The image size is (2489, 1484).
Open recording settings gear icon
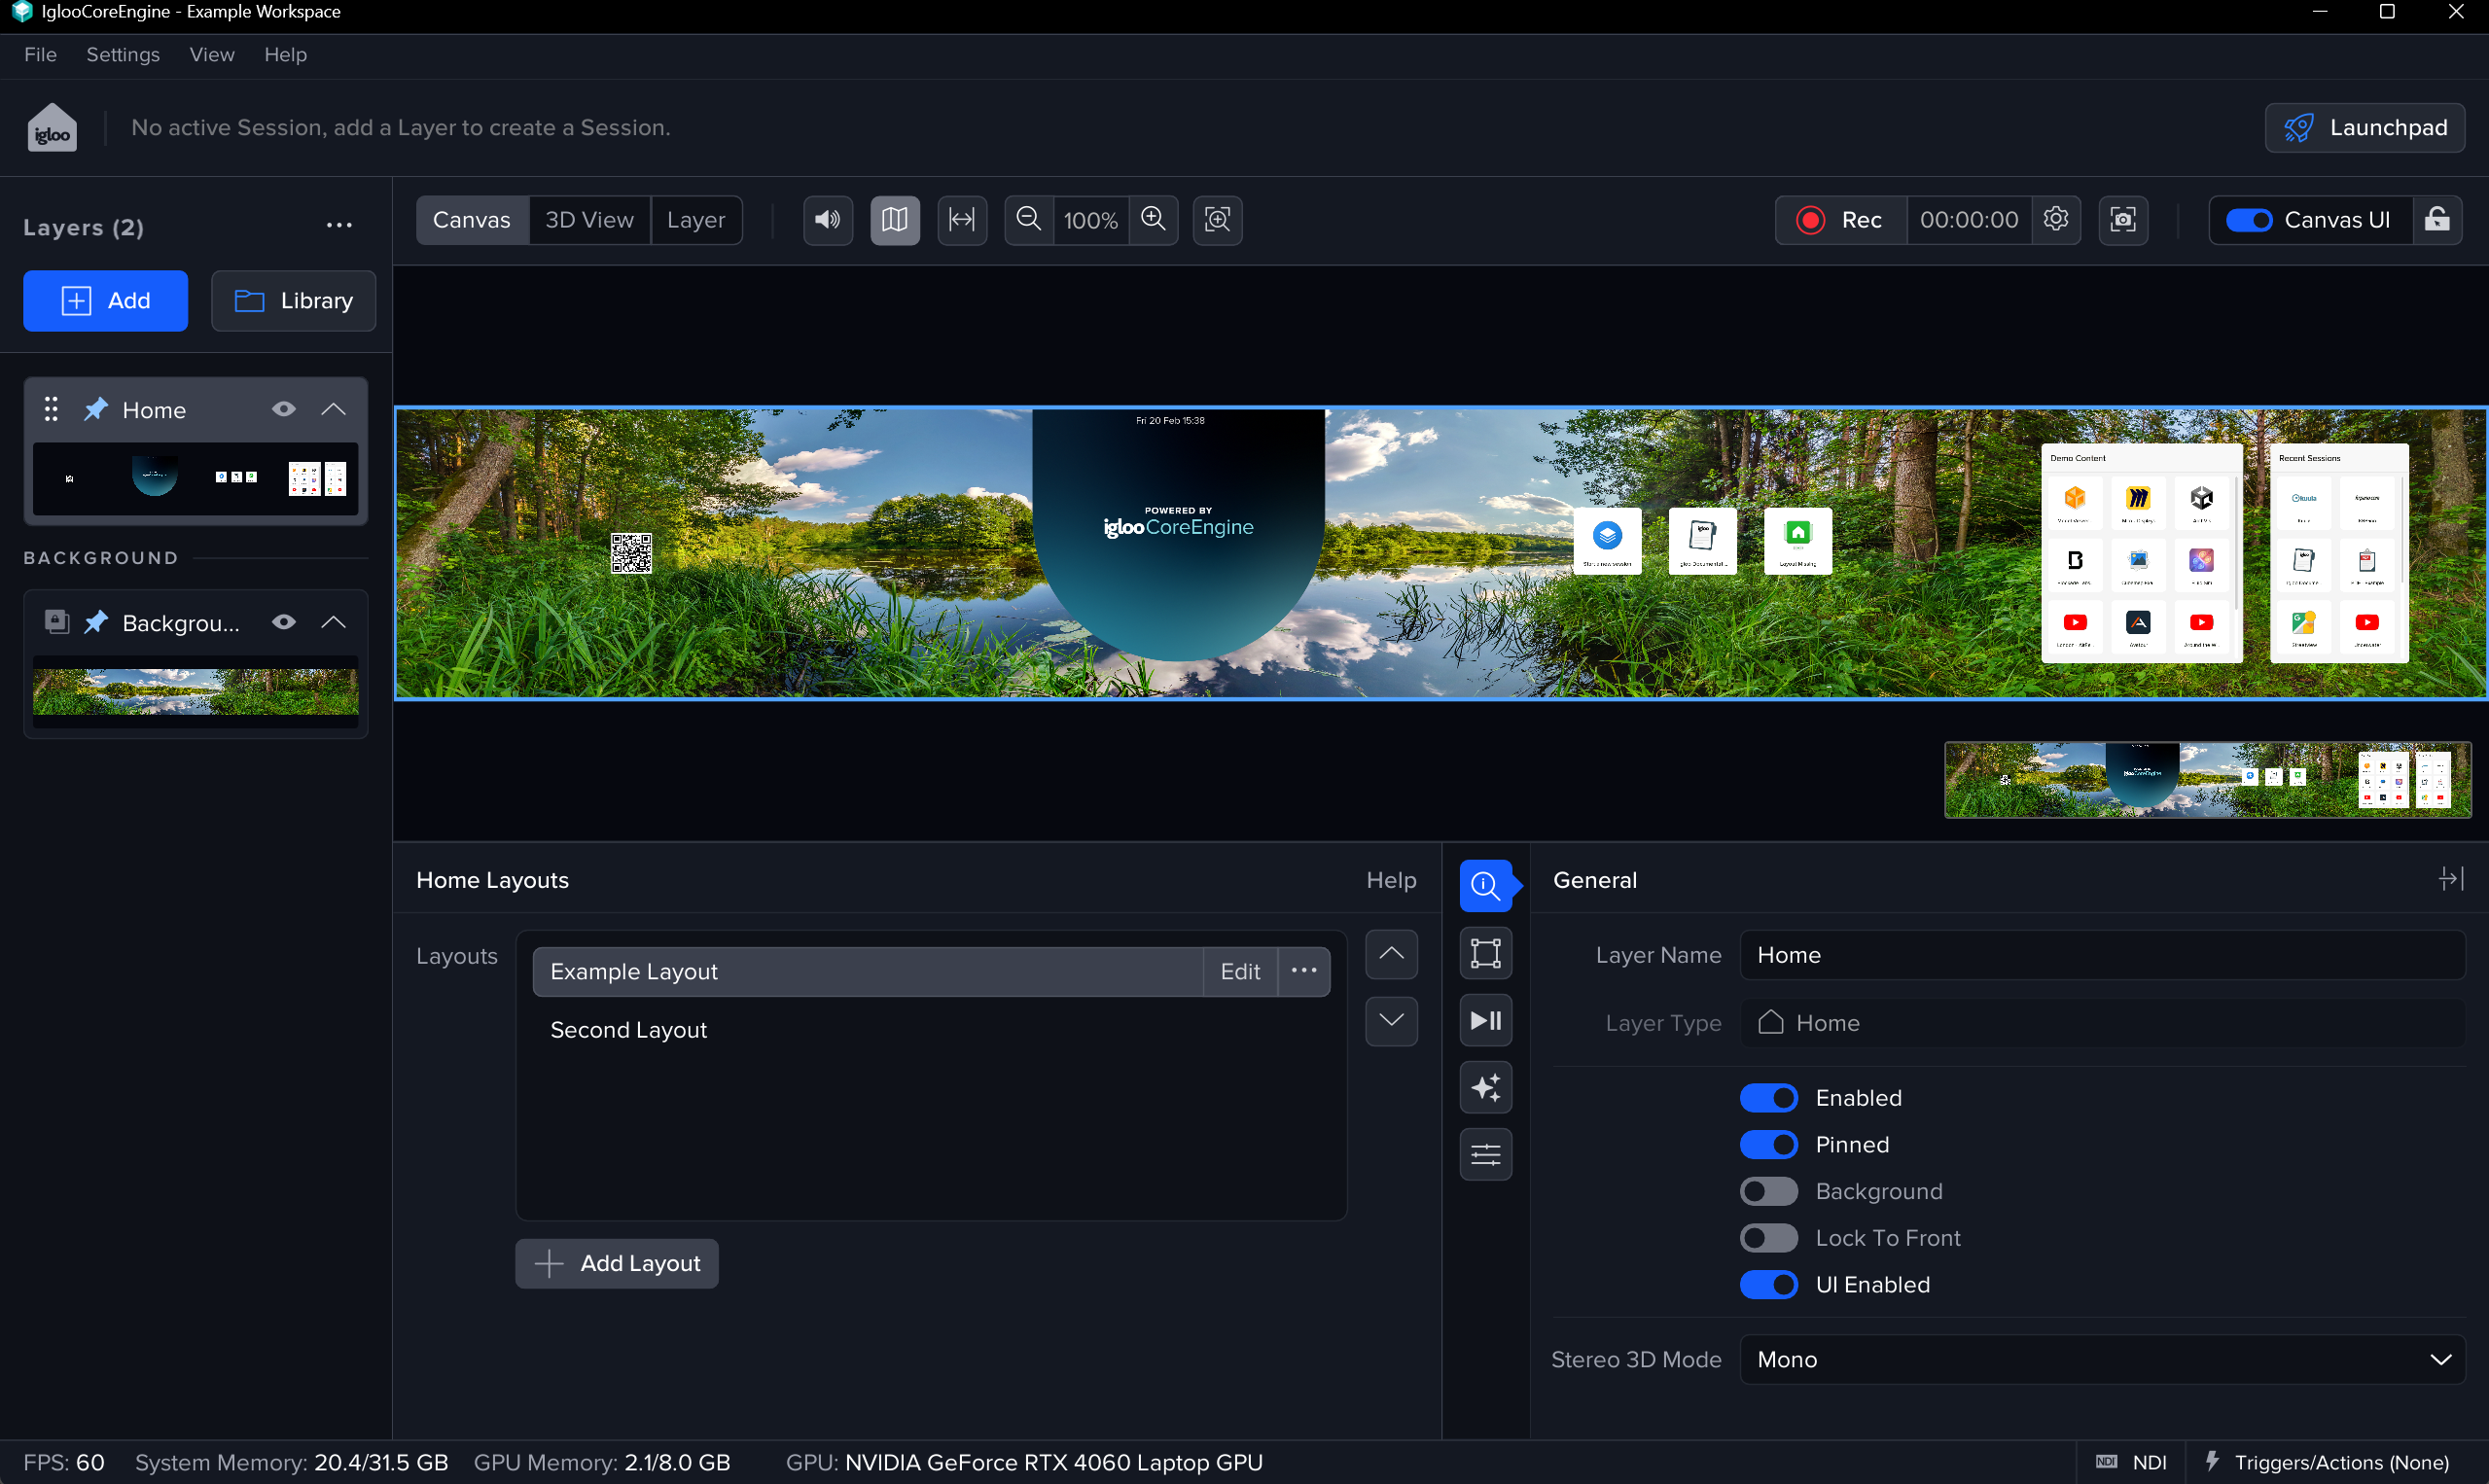pyautogui.click(x=2055, y=220)
